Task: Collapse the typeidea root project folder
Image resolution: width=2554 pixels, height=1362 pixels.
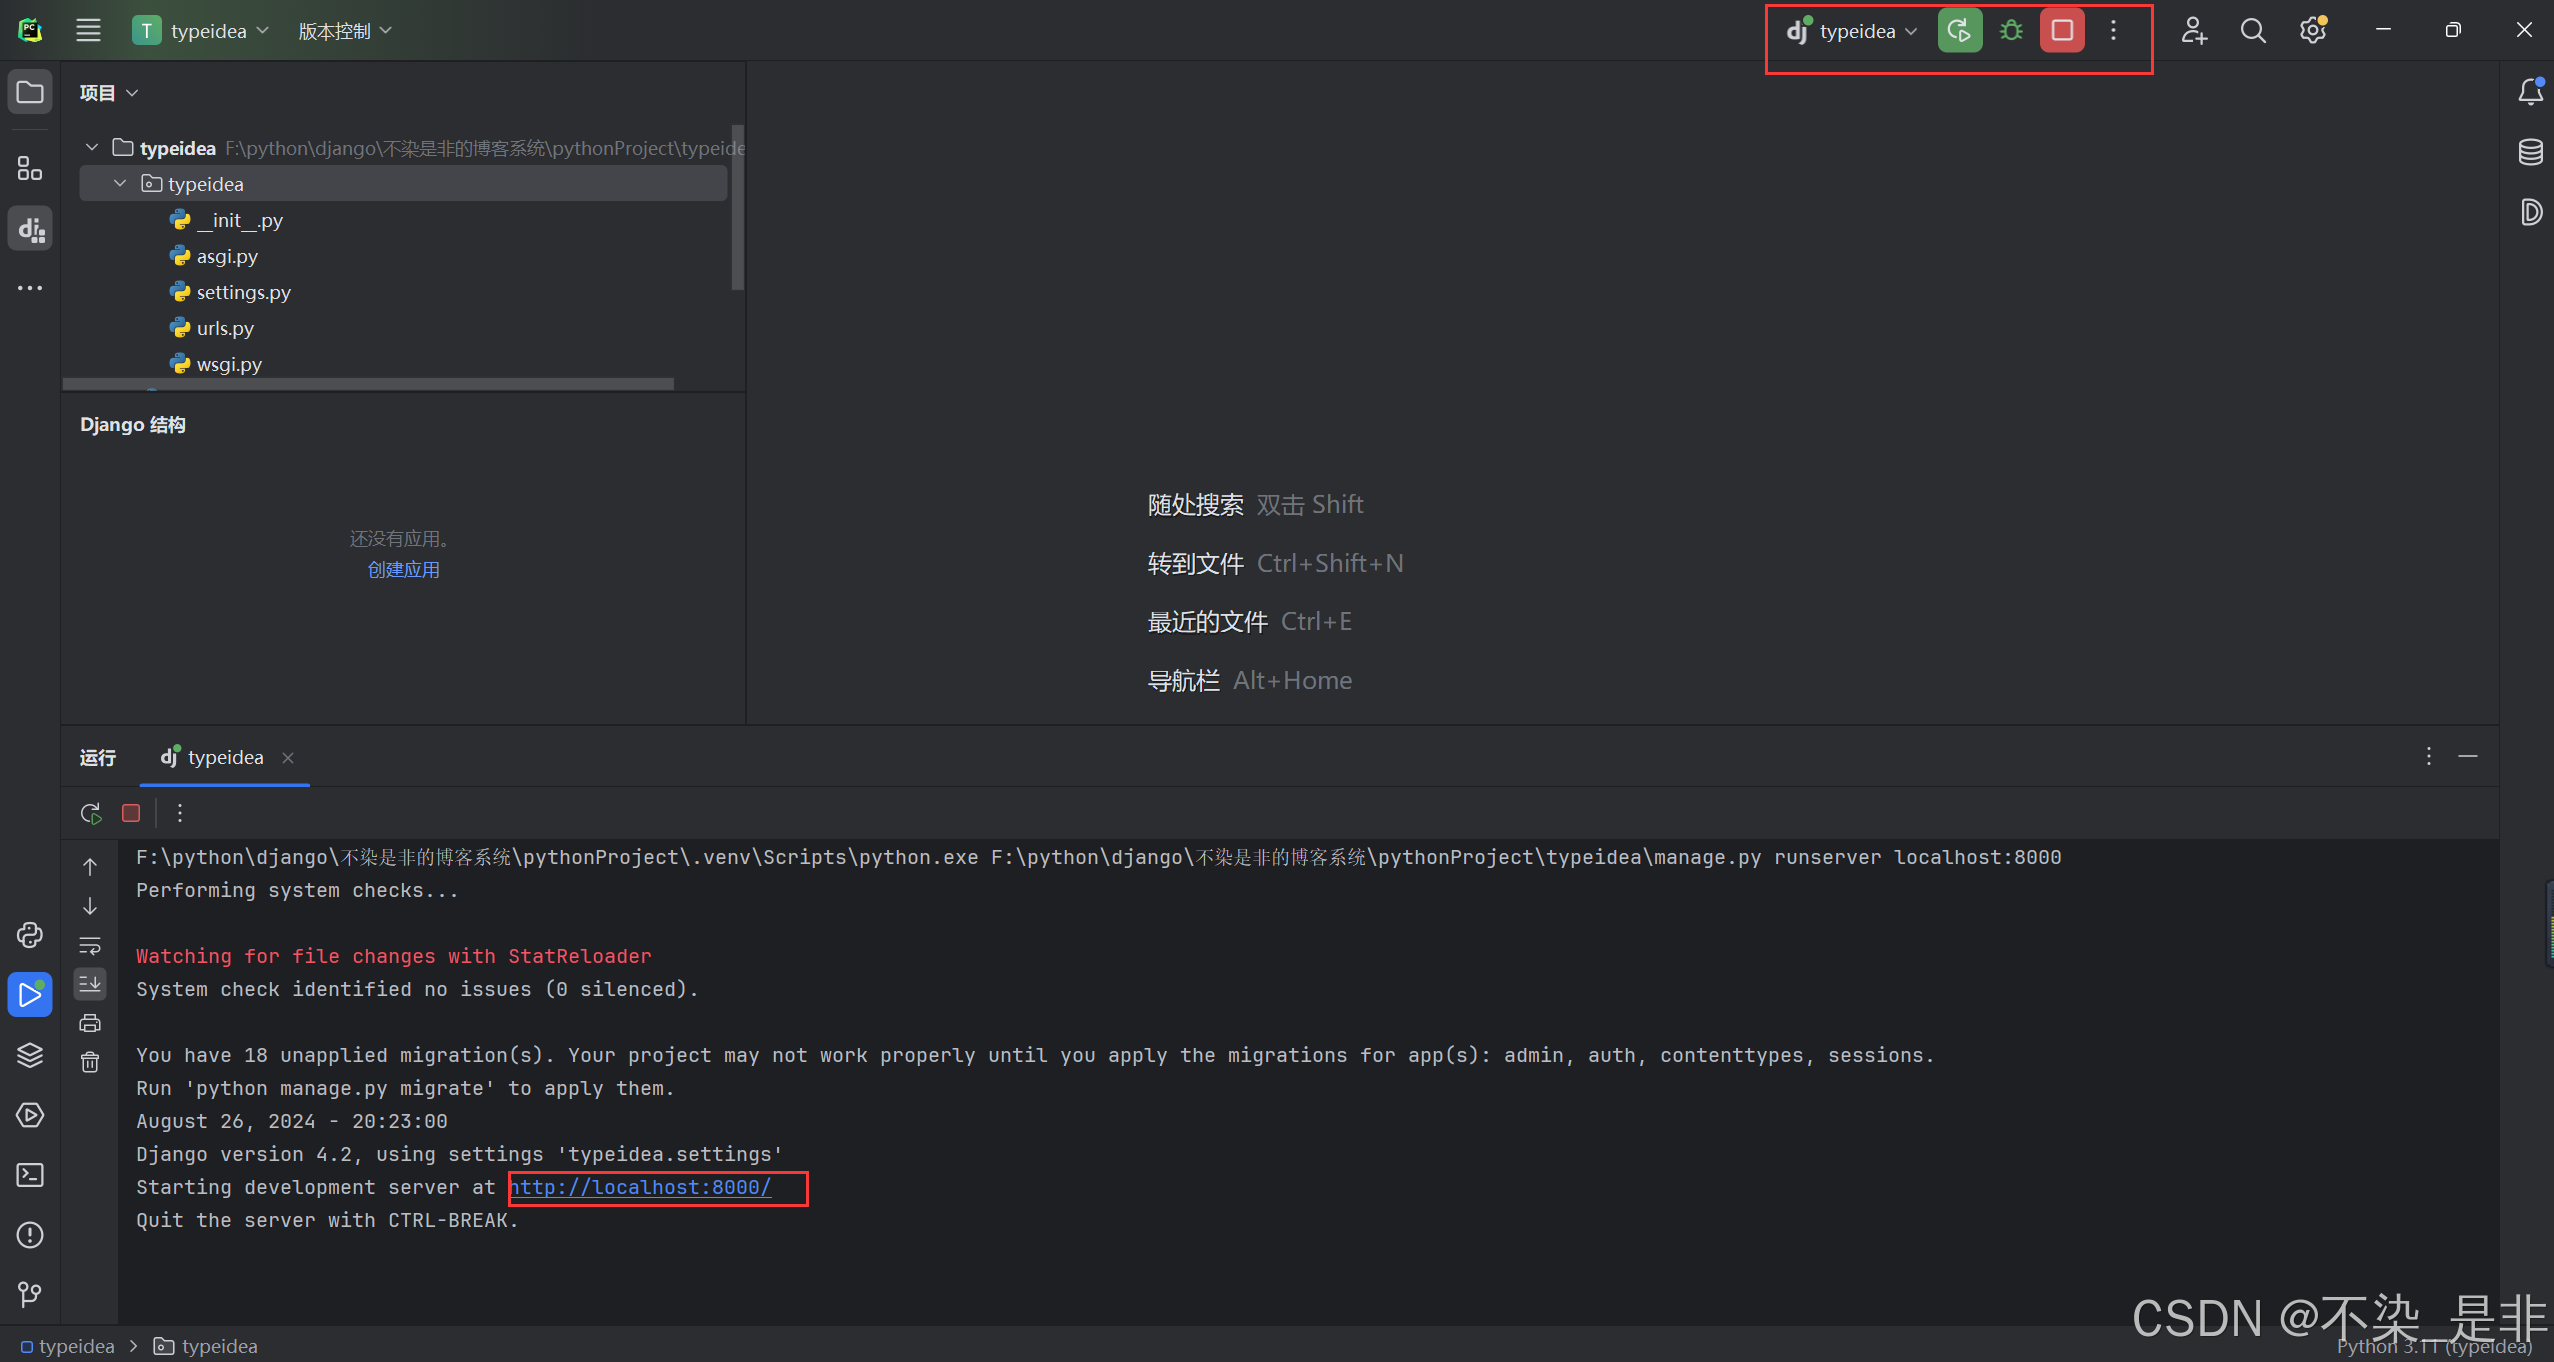Action: coord(92,148)
